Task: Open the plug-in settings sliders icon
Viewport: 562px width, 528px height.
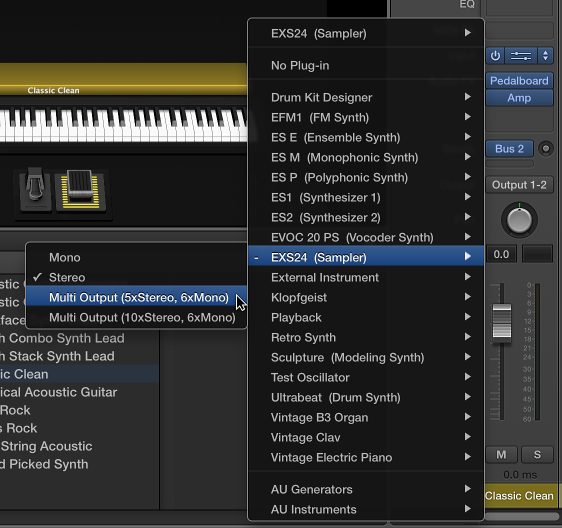Action: pyautogui.click(x=521, y=56)
